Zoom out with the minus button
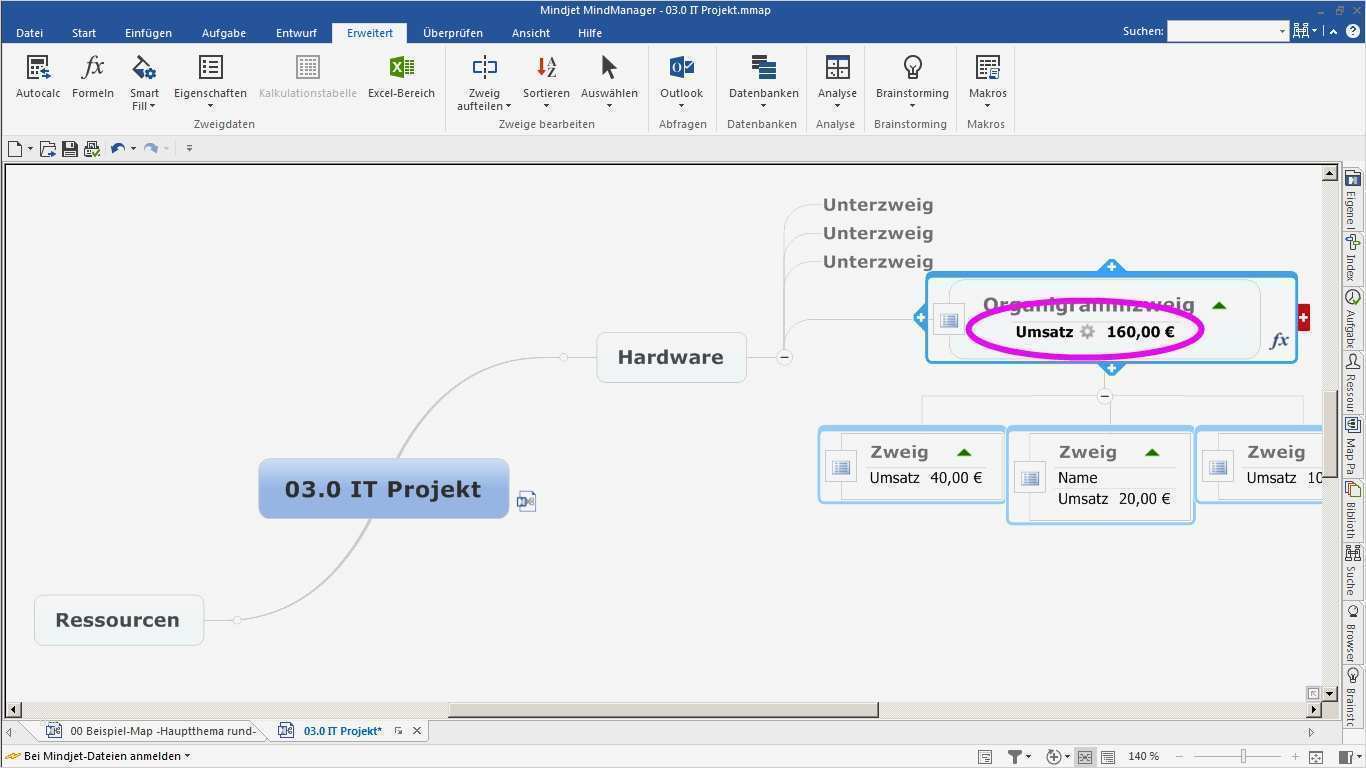Image resolution: width=1366 pixels, height=768 pixels. 1180,757
